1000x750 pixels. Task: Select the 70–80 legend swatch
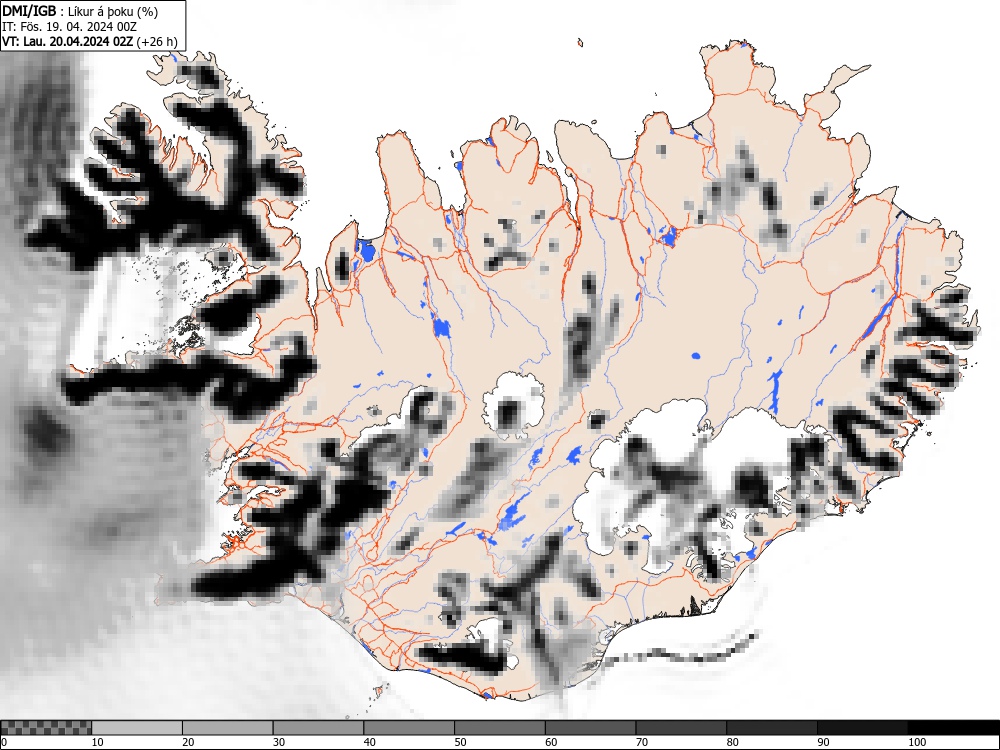tap(681, 728)
